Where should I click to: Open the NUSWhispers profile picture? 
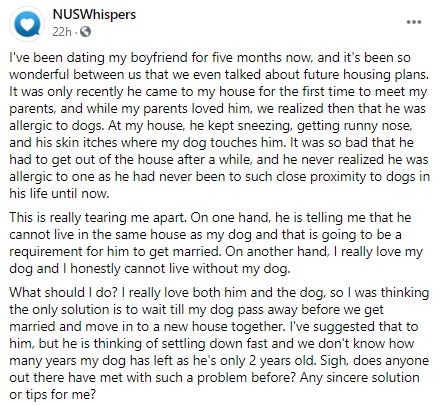point(27,24)
